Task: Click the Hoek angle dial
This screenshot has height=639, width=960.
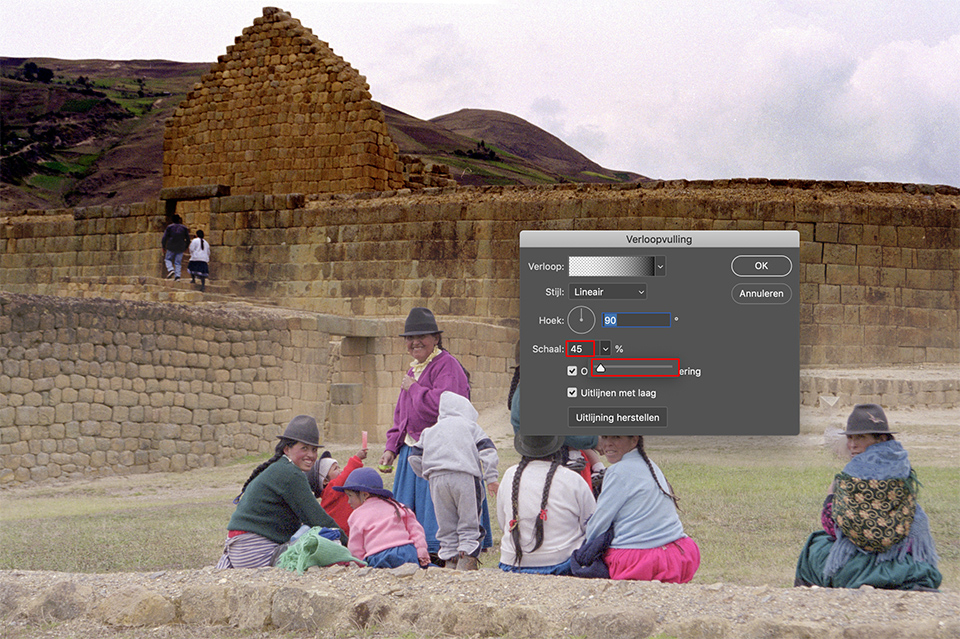Action: 581,320
